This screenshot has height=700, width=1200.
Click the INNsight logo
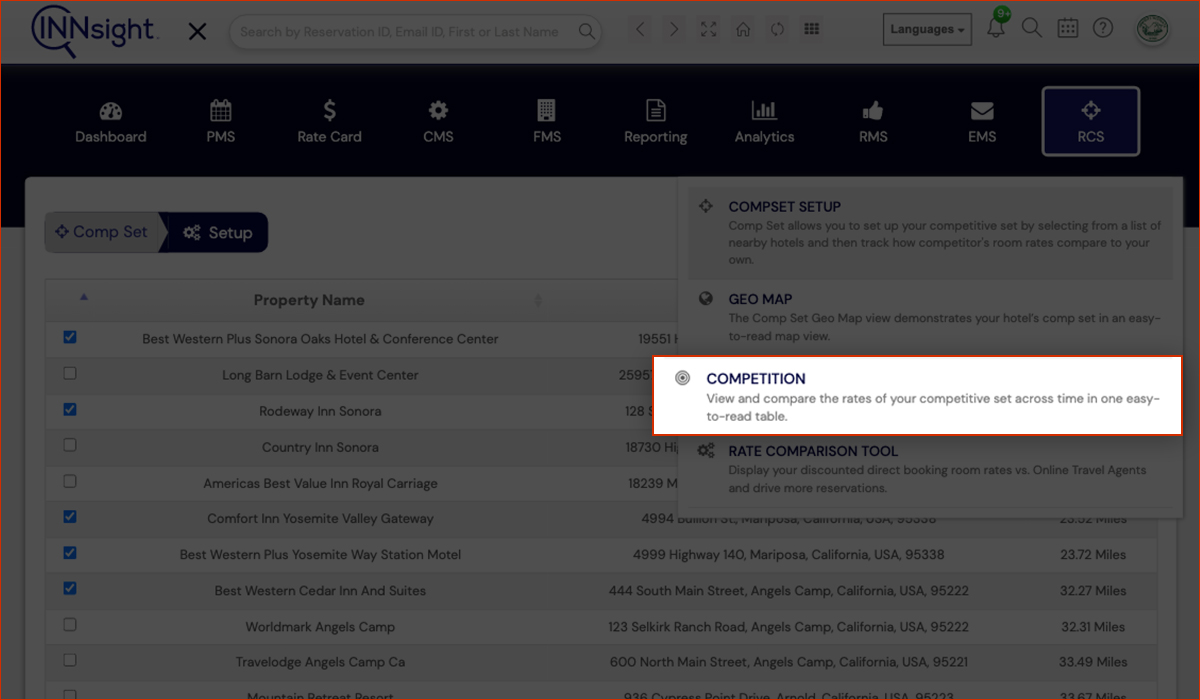click(x=94, y=31)
